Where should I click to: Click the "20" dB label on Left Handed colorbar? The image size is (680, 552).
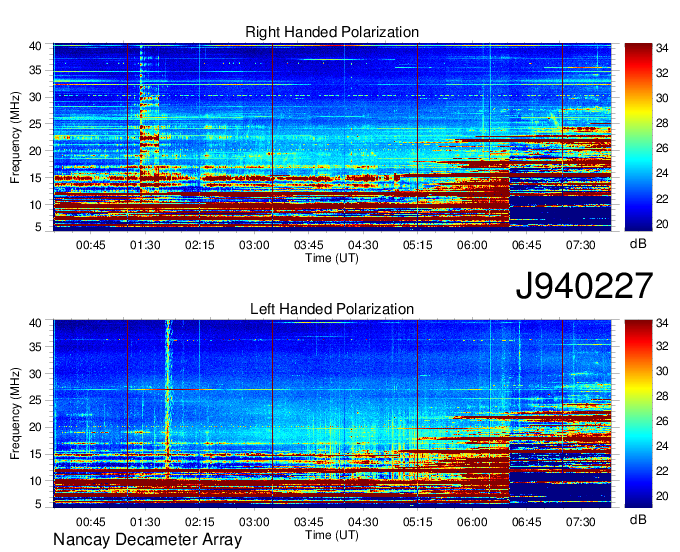coord(662,496)
